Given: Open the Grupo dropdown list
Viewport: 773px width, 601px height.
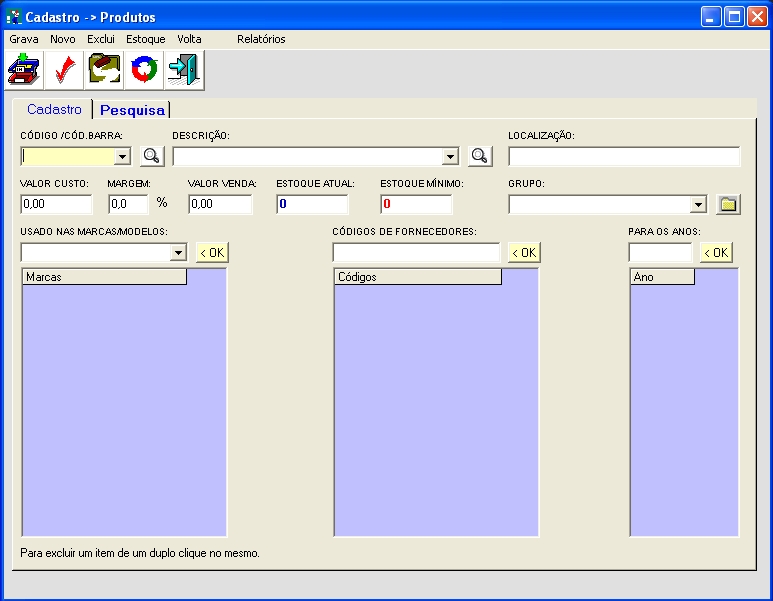Looking at the screenshot, I should pyautogui.click(x=698, y=205).
